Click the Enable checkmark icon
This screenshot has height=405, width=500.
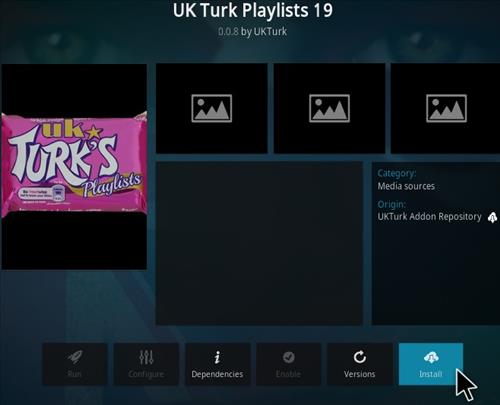coord(289,357)
